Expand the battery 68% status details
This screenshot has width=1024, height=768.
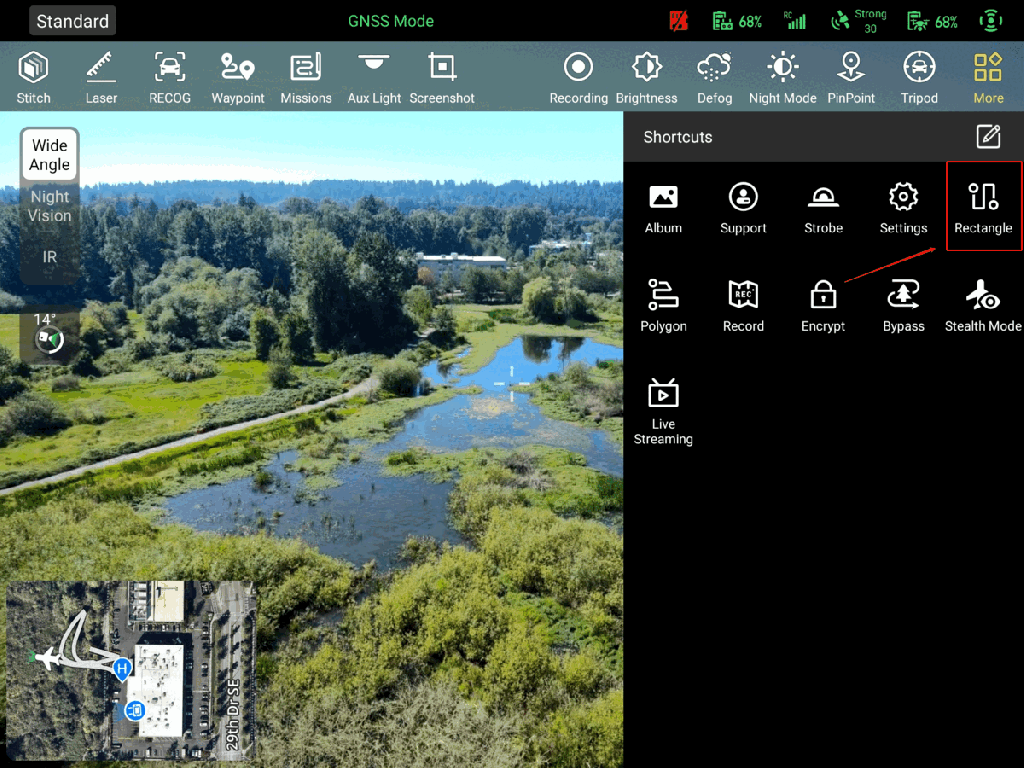click(x=737, y=21)
